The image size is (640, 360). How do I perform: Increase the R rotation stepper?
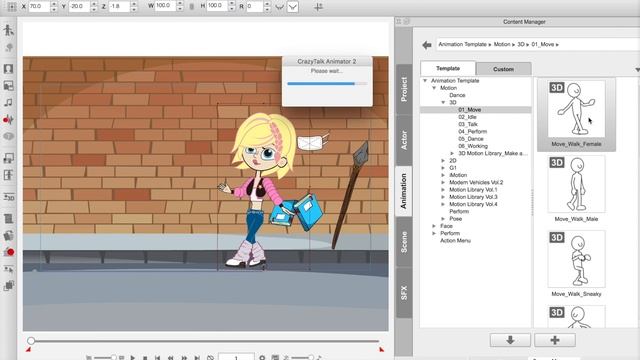tap(267, 4)
